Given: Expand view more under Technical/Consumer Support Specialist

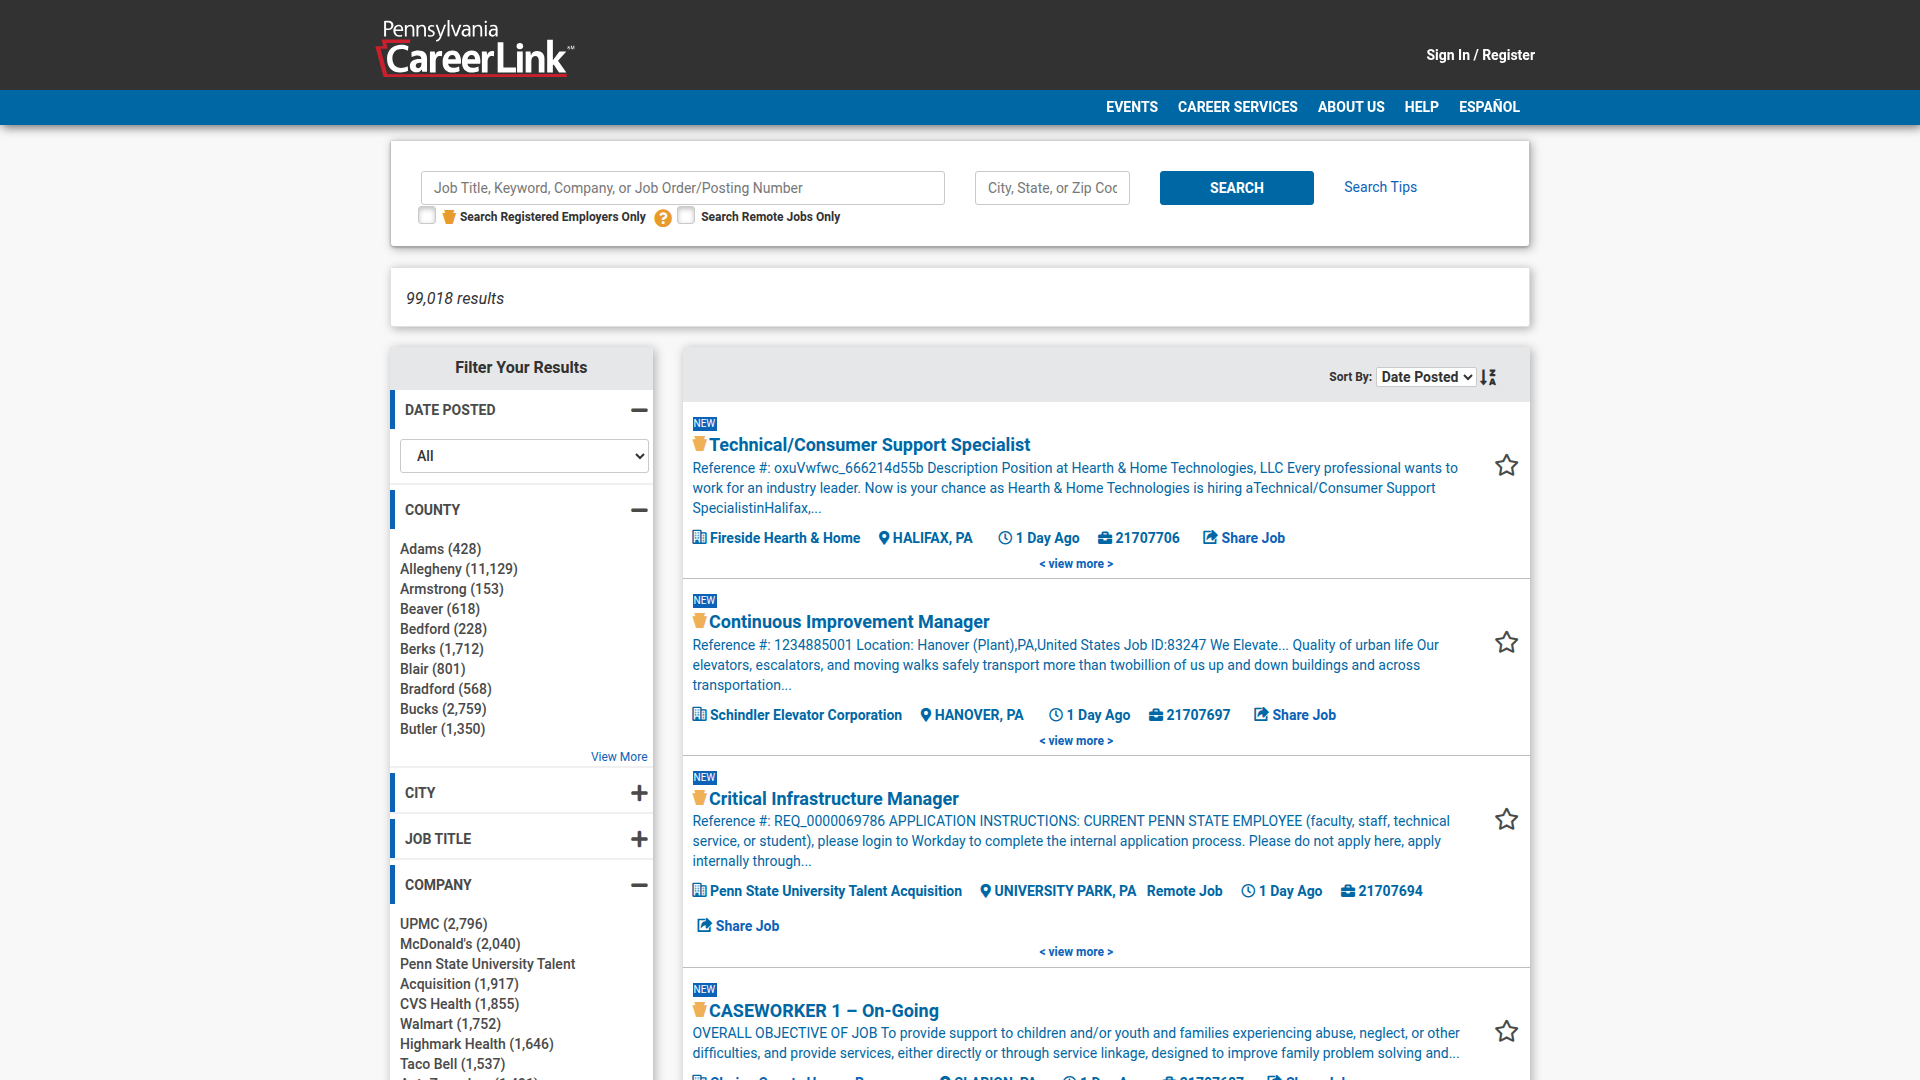Looking at the screenshot, I should coord(1076,564).
